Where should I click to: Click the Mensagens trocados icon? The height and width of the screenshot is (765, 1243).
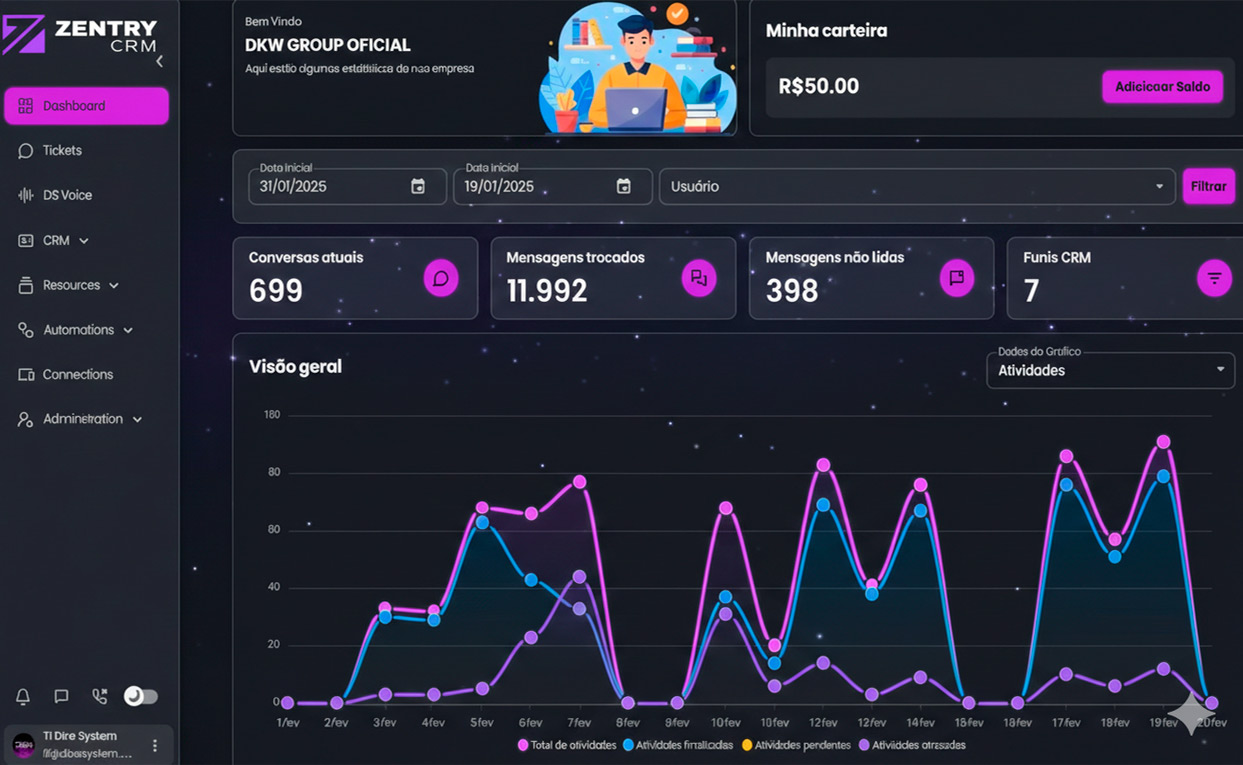pyautogui.click(x=699, y=278)
